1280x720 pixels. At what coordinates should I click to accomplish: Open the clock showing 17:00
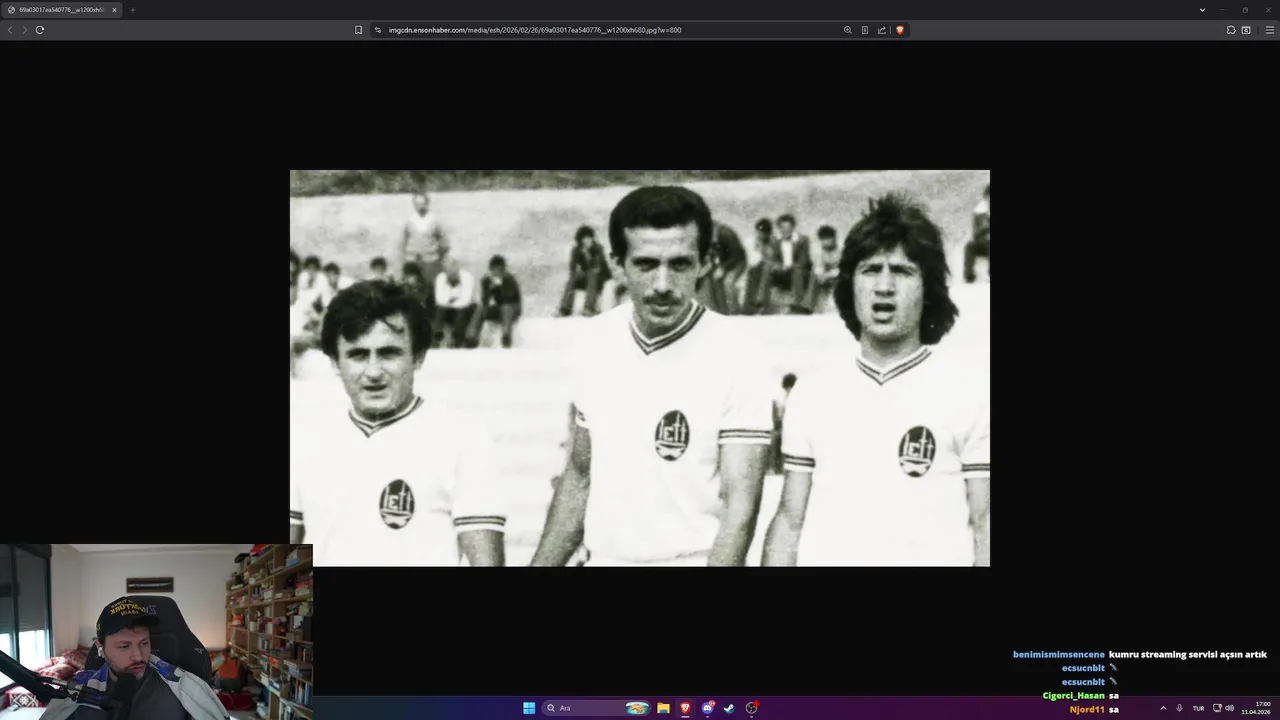point(1256,708)
